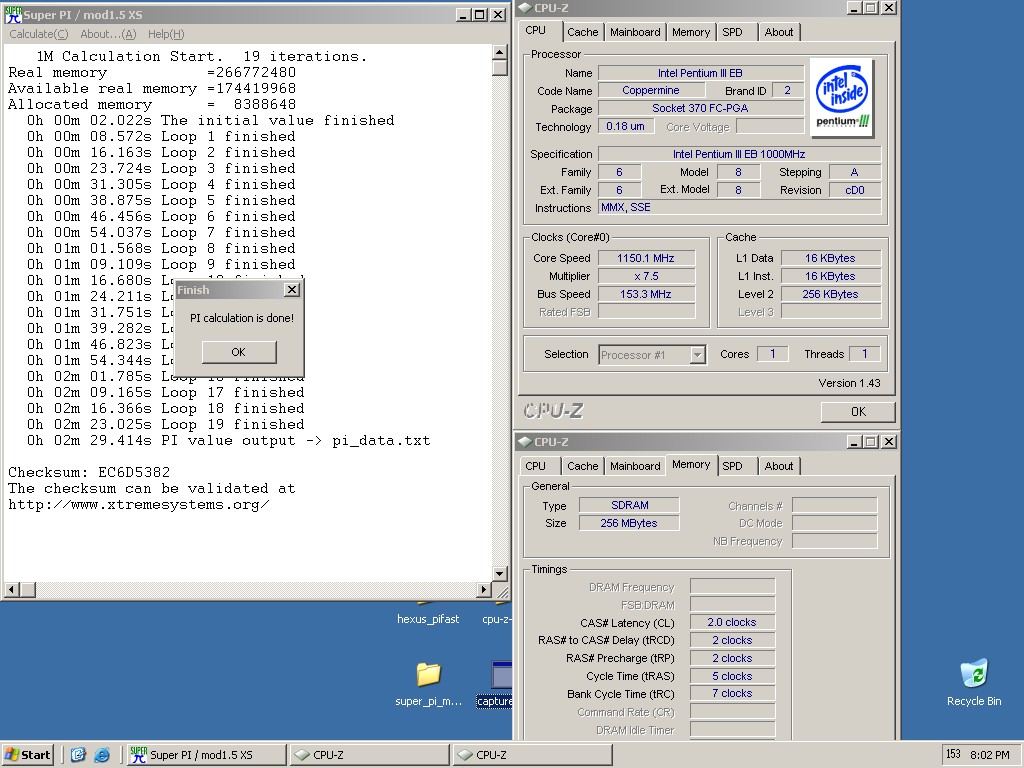Switch to Cache tab in lower CPU-Z
The width and height of the screenshot is (1024, 768).
pyautogui.click(x=583, y=466)
